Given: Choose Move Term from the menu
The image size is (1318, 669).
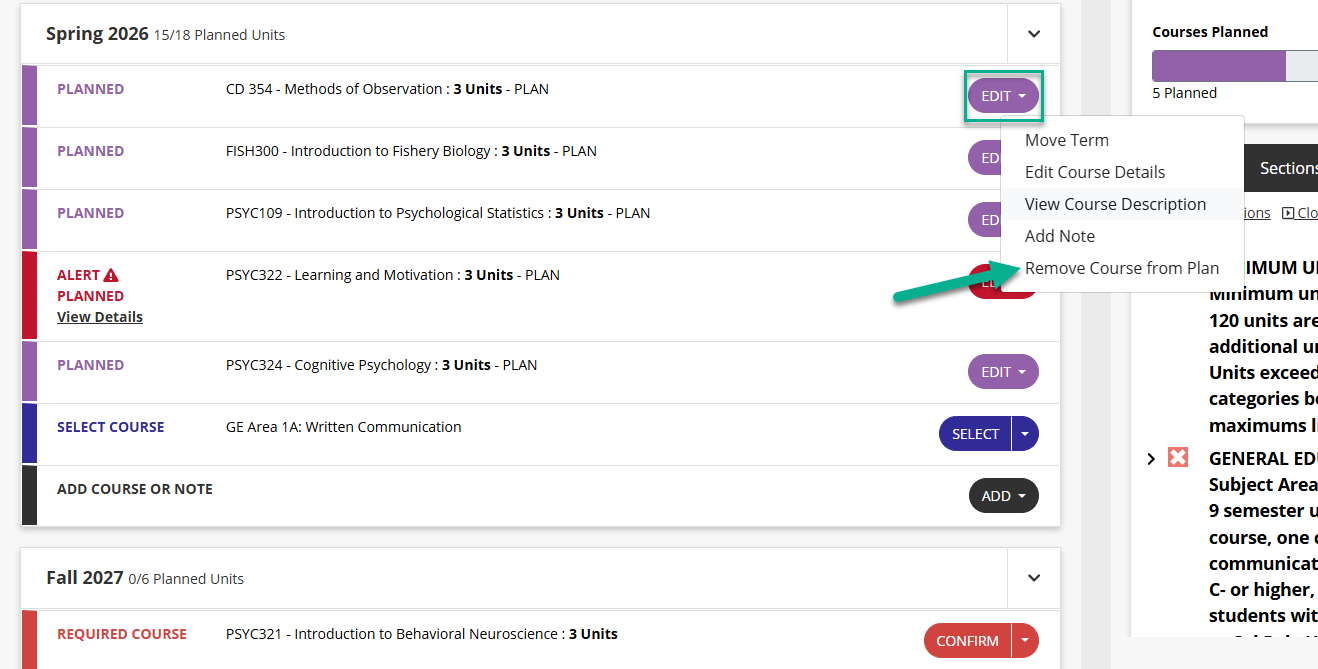Looking at the screenshot, I should click(x=1066, y=140).
